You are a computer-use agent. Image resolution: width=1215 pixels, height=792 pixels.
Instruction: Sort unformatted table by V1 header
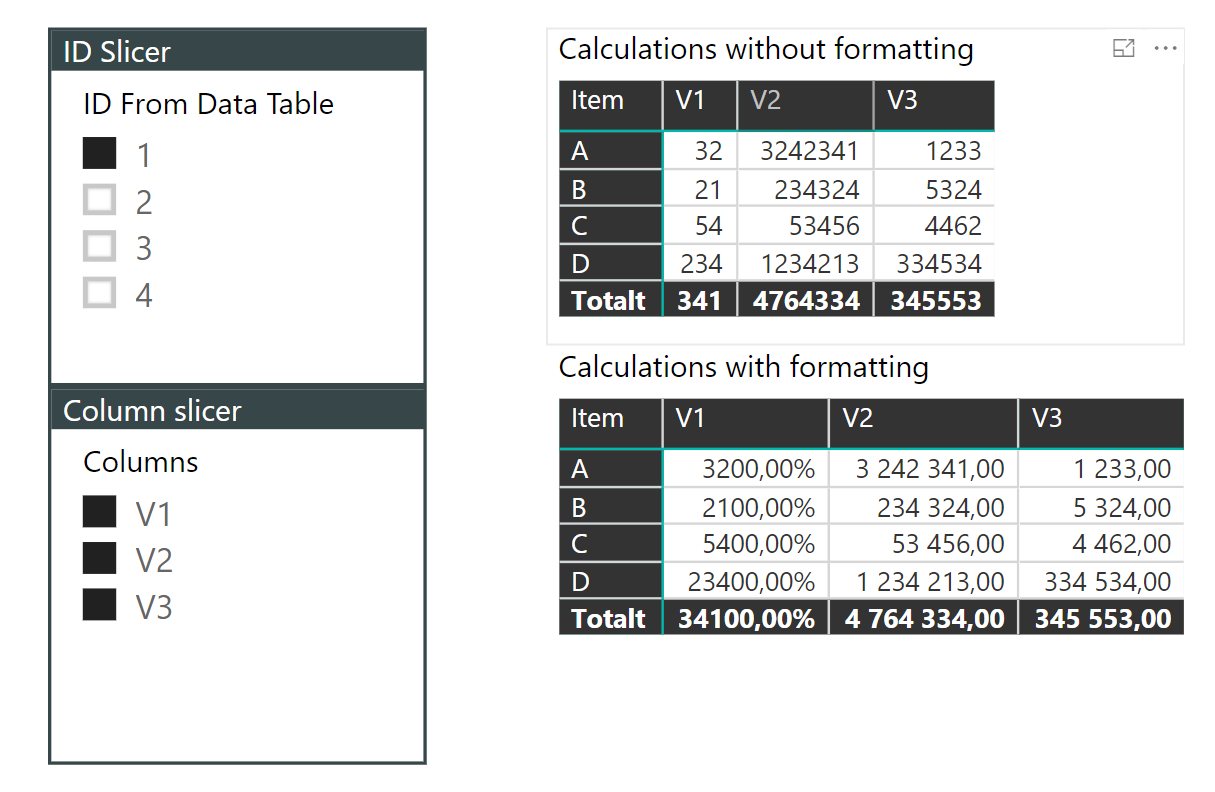700,104
